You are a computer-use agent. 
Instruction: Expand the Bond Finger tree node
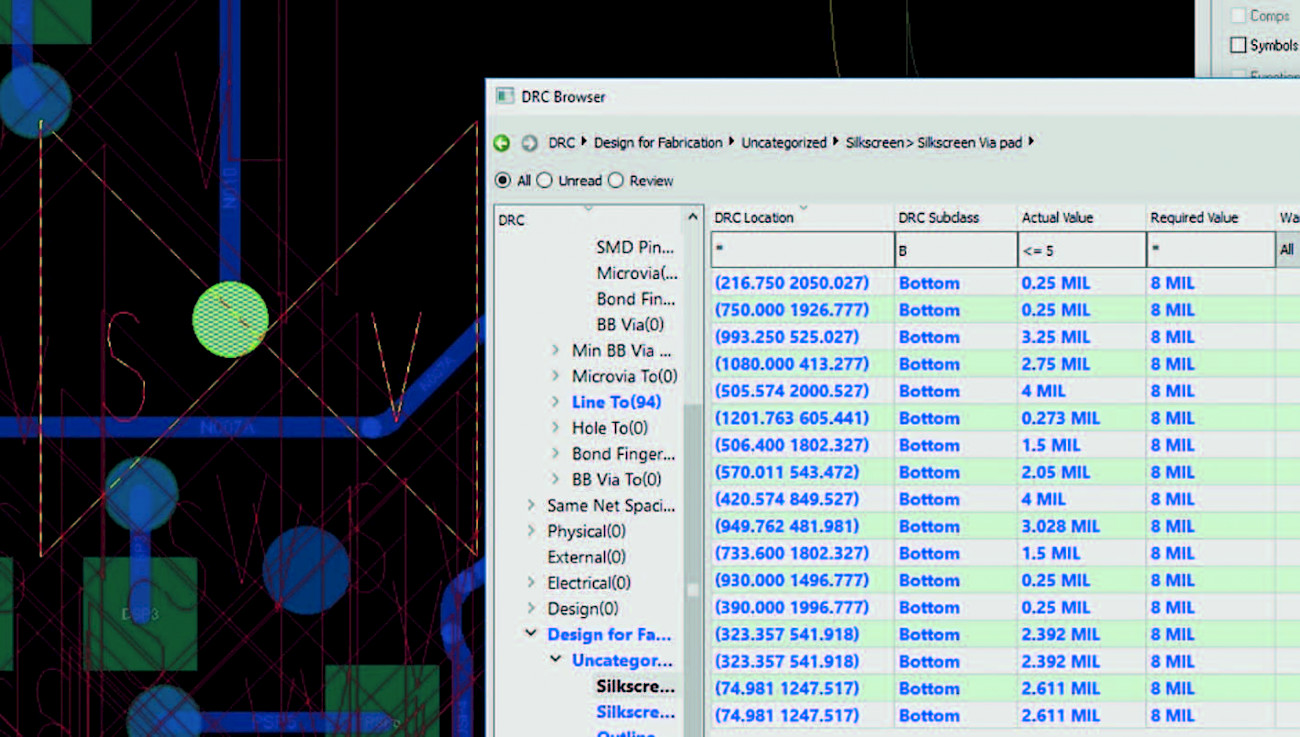click(555, 454)
